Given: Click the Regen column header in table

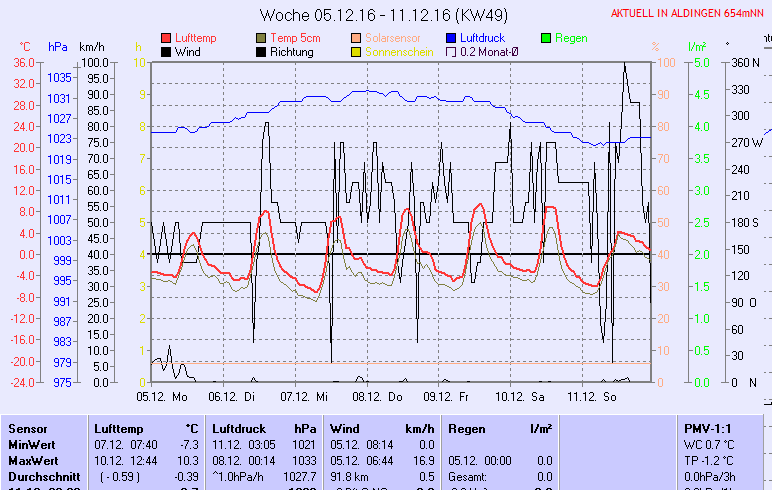Looking at the screenshot, I should 468,428.
